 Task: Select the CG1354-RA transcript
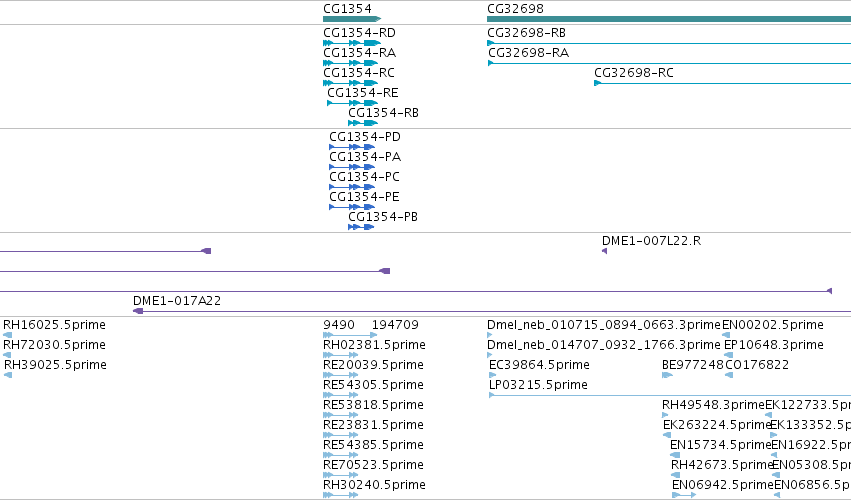point(351,63)
